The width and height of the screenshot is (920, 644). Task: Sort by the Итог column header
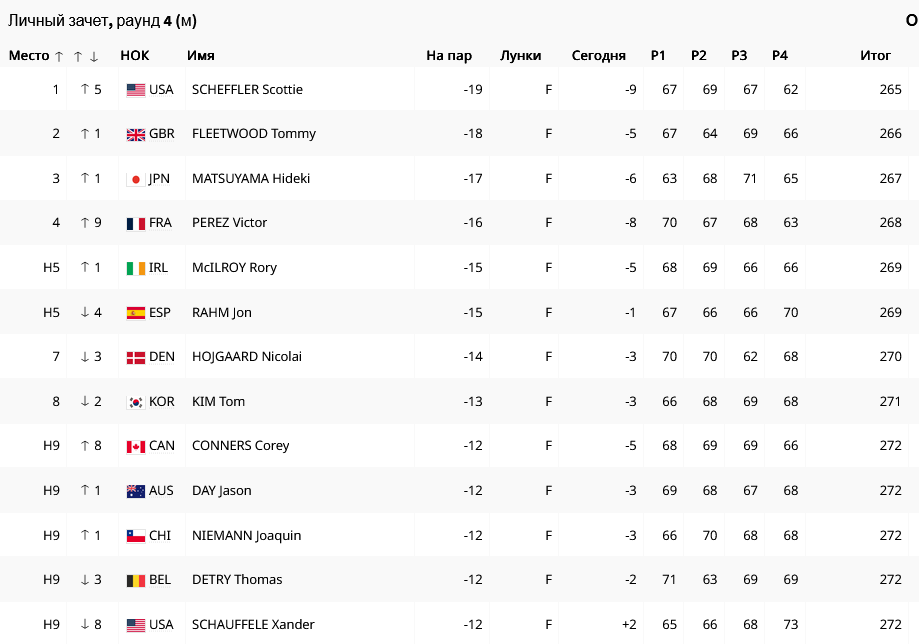coord(875,56)
